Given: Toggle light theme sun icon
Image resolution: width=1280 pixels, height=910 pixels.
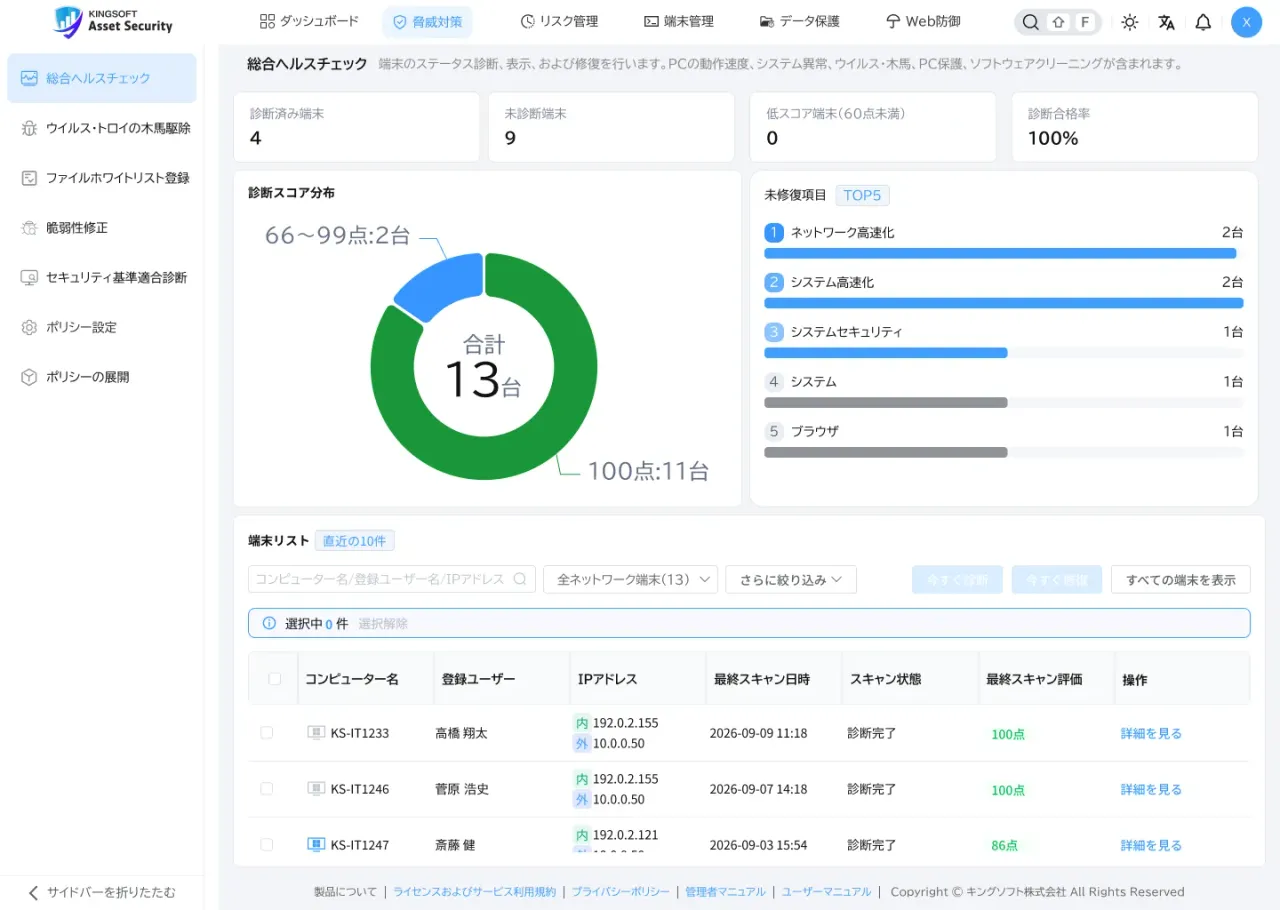Looking at the screenshot, I should point(1130,22).
